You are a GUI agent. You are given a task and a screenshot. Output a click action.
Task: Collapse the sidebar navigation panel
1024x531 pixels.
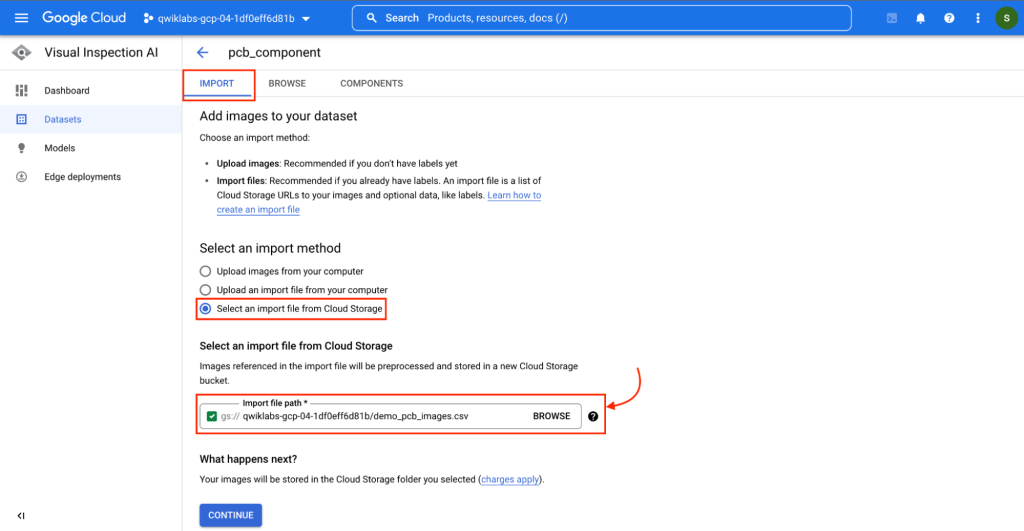point(21,515)
